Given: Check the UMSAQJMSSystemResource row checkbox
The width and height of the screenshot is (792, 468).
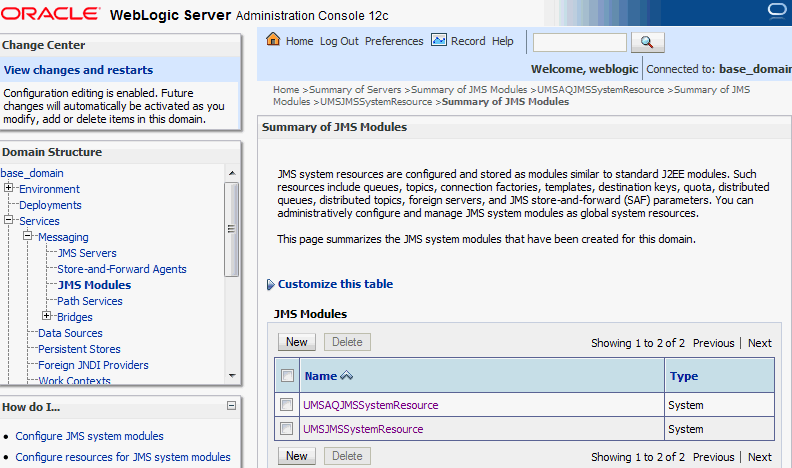Looking at the screenshot, I should (286, 405).
